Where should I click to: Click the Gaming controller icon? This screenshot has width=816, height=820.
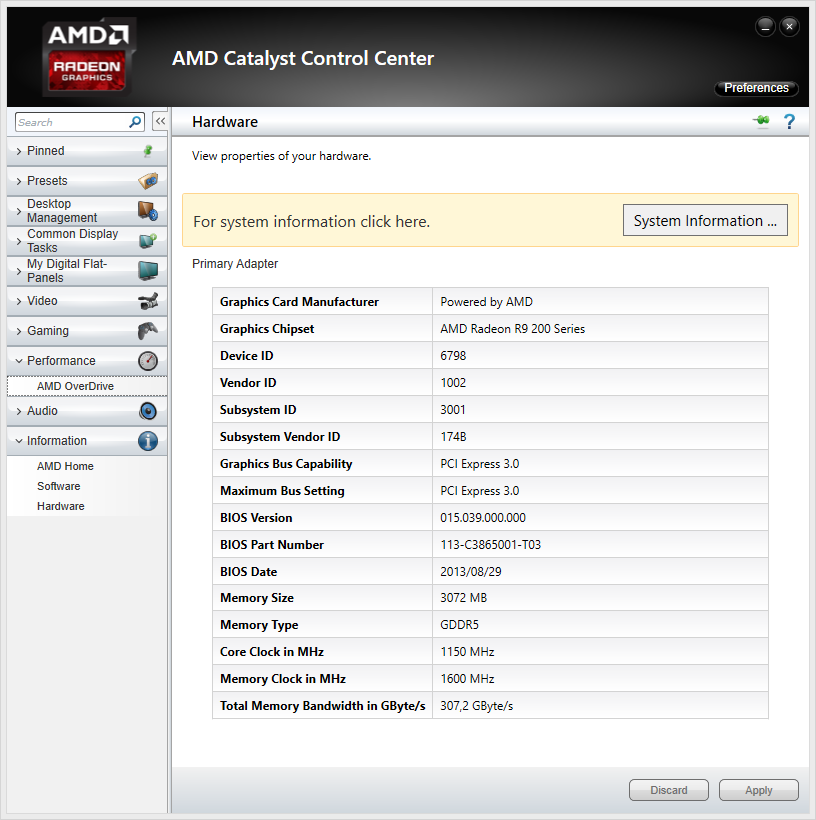(x=148, y=331)
